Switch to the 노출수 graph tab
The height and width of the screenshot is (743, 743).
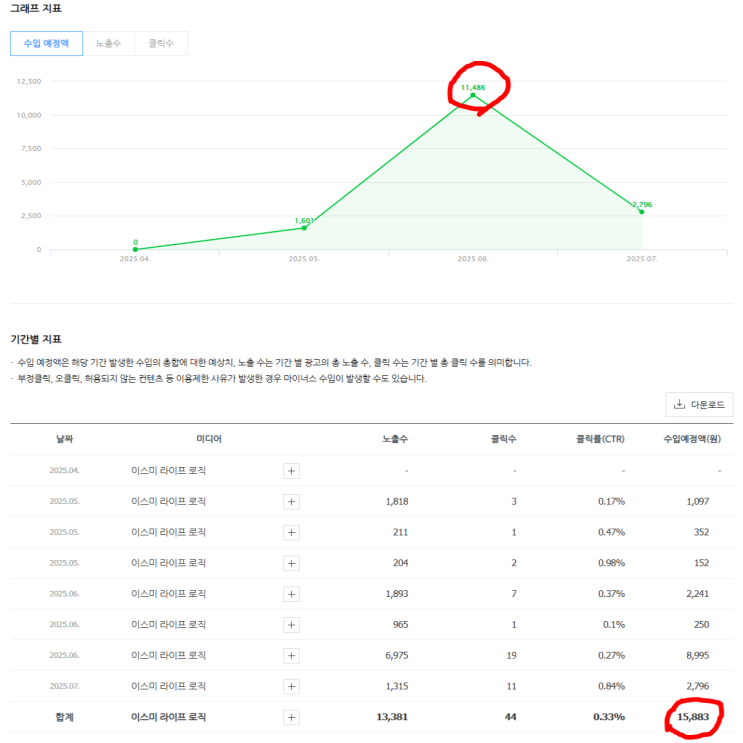click(109, 44)
